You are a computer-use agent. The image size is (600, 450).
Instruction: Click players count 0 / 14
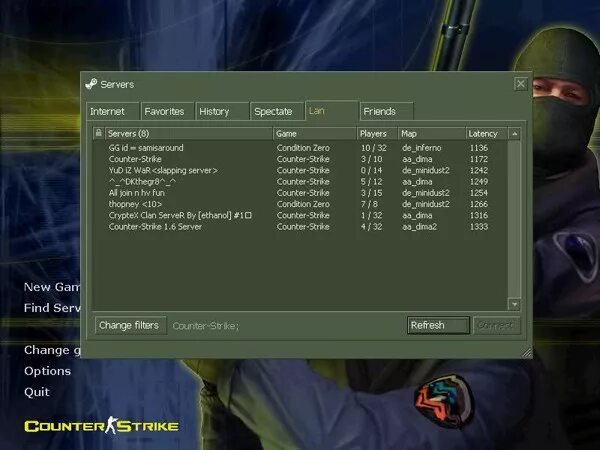(x=371, y=170)
